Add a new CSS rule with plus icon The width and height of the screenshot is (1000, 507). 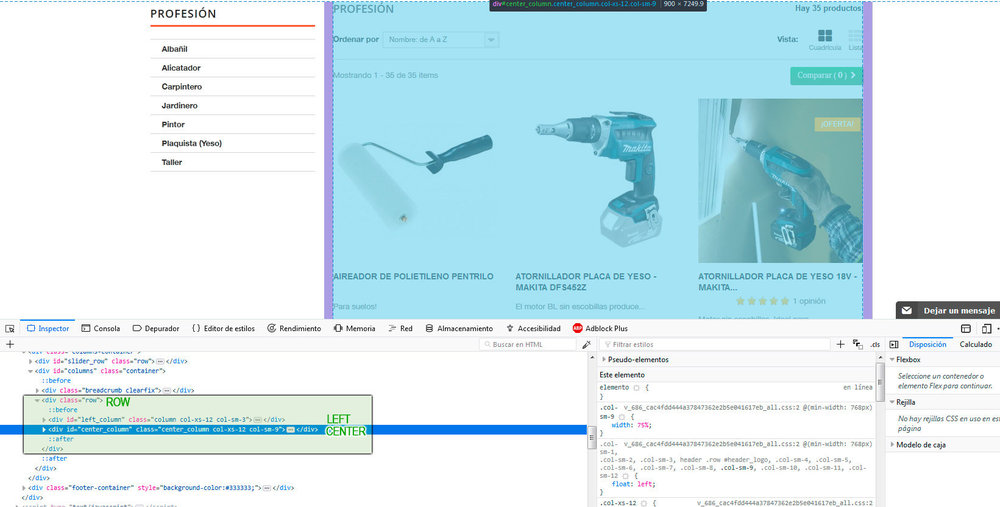pos(840,344)
